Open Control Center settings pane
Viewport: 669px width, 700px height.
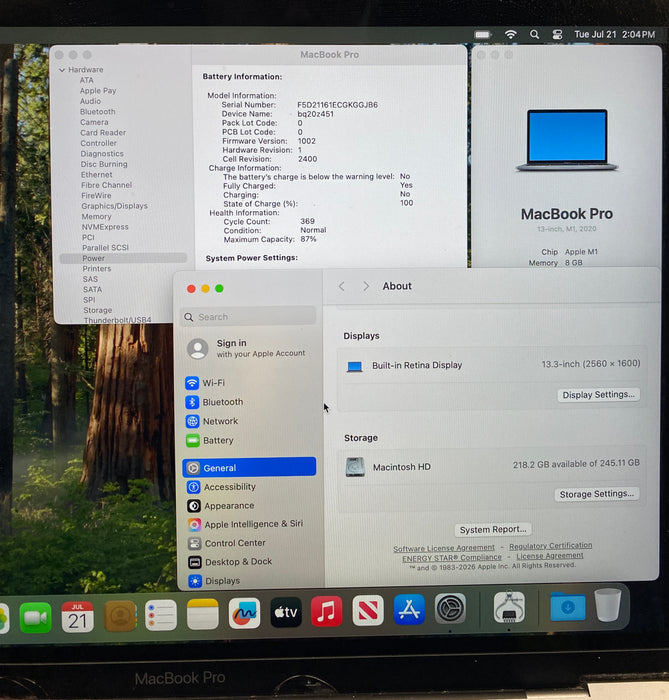click(249, 543)
